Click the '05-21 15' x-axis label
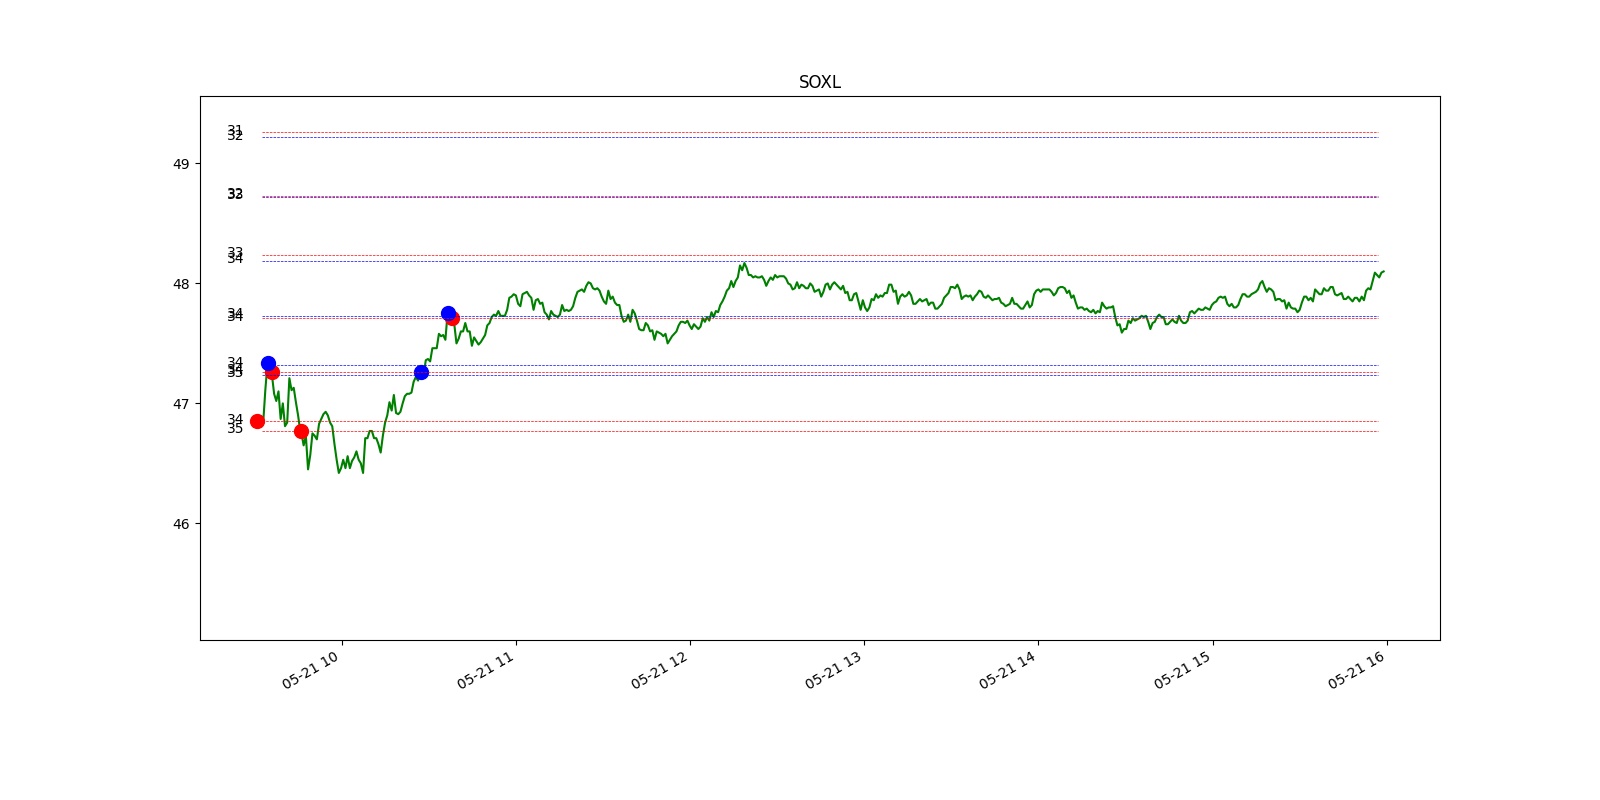Screen dimensions: 1600x800 tap(1183, 670)
